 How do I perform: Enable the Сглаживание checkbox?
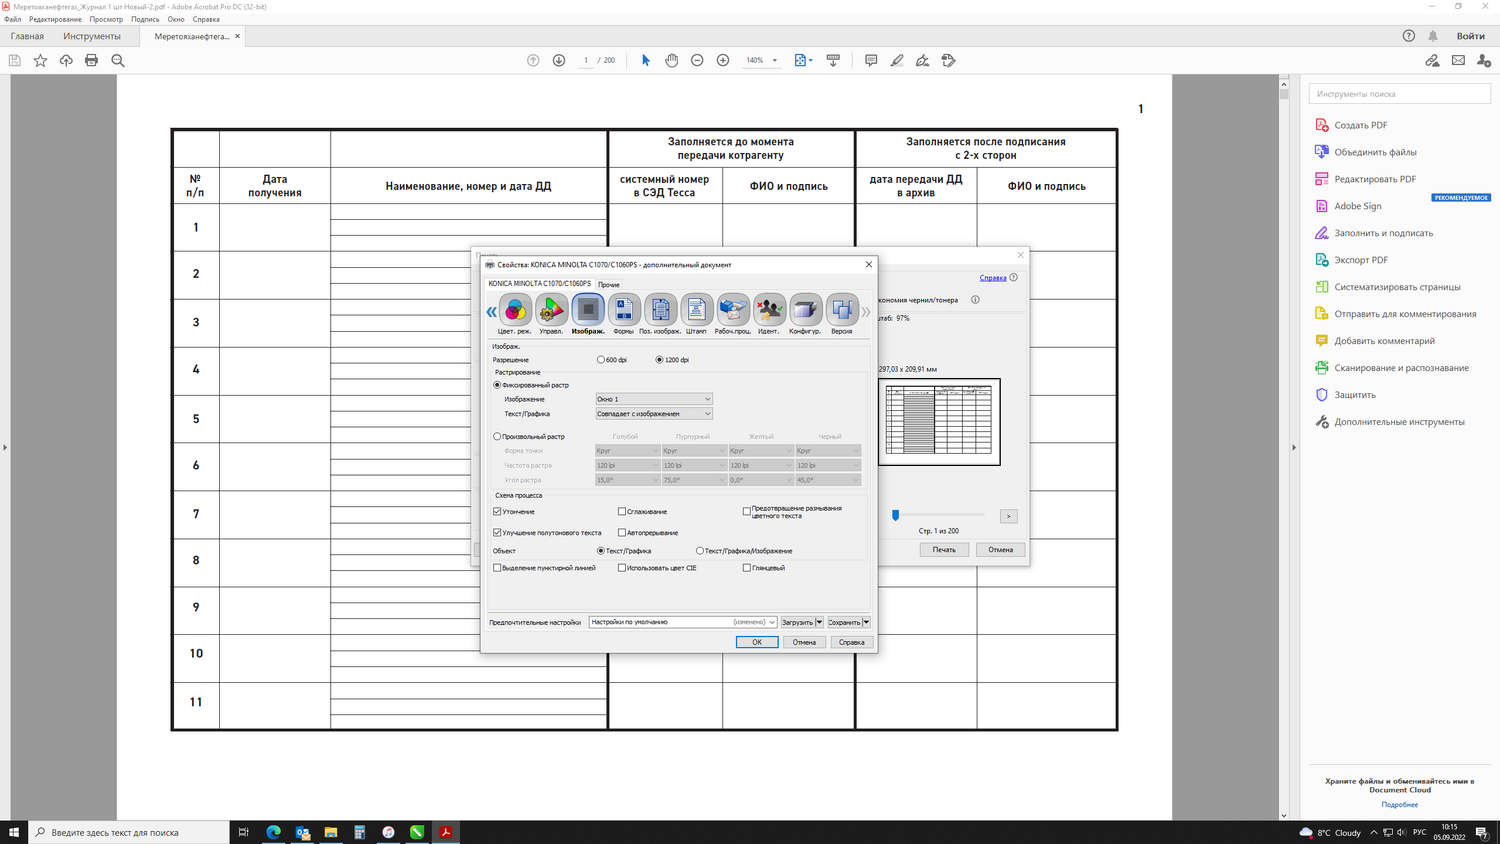622,512
